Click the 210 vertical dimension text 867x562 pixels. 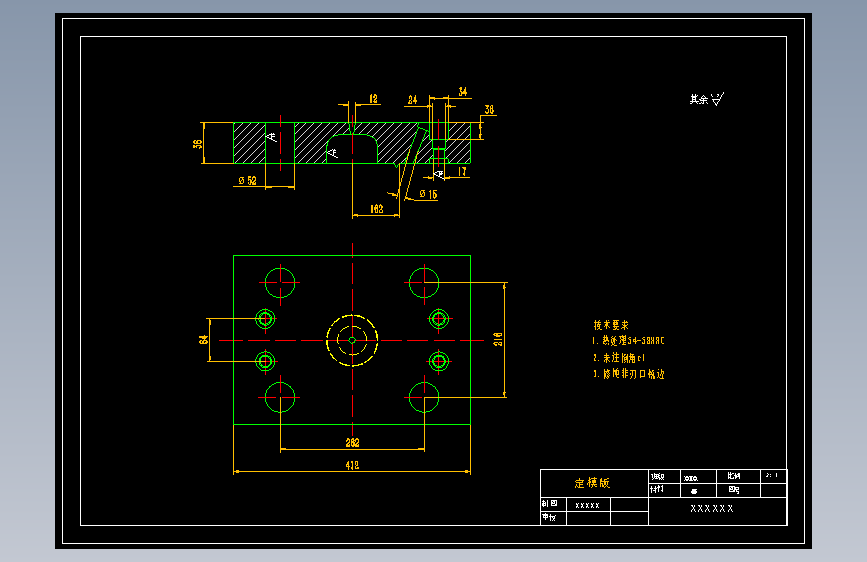coord(498,339)
